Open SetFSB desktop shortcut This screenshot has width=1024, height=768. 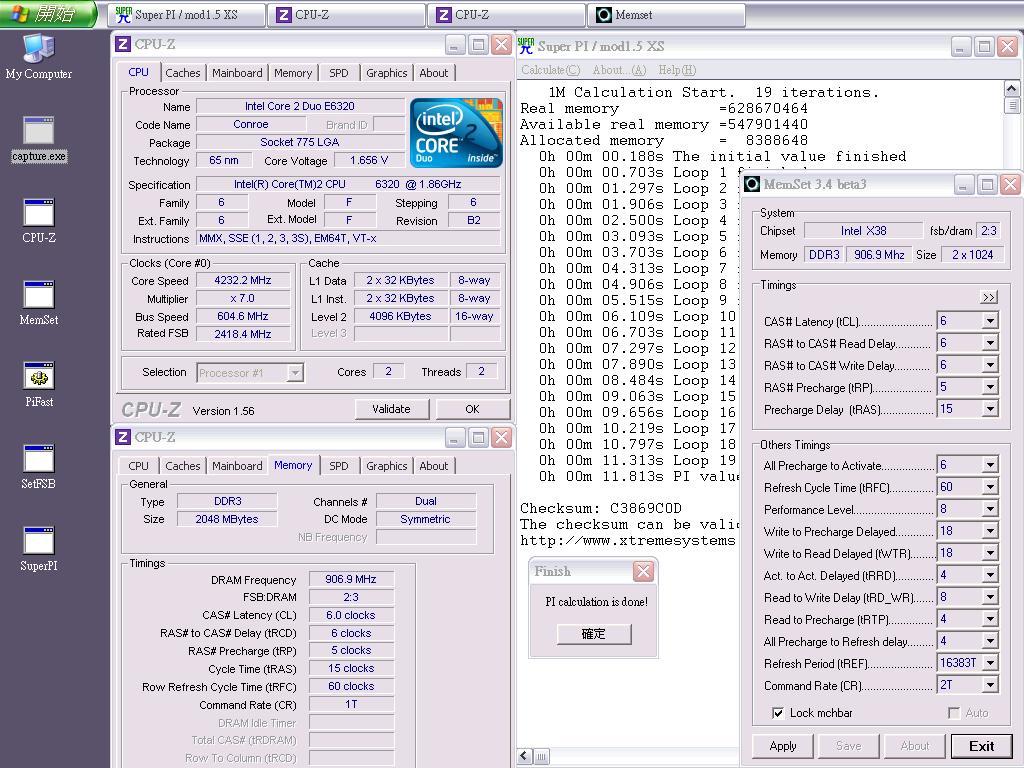(x=39, y=467)
